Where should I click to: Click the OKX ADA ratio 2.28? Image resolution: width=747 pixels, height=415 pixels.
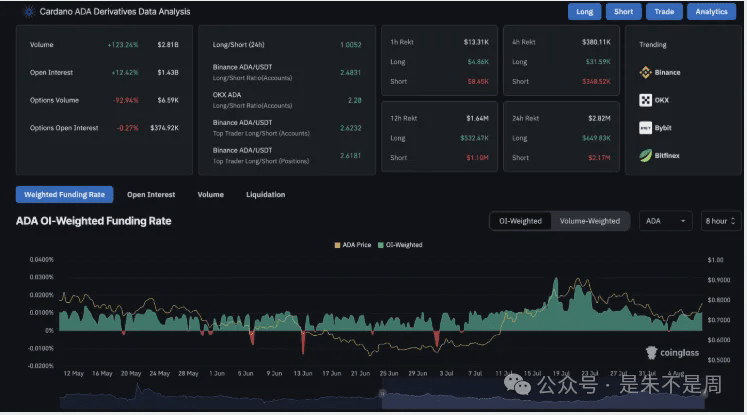tap(354, 100)
